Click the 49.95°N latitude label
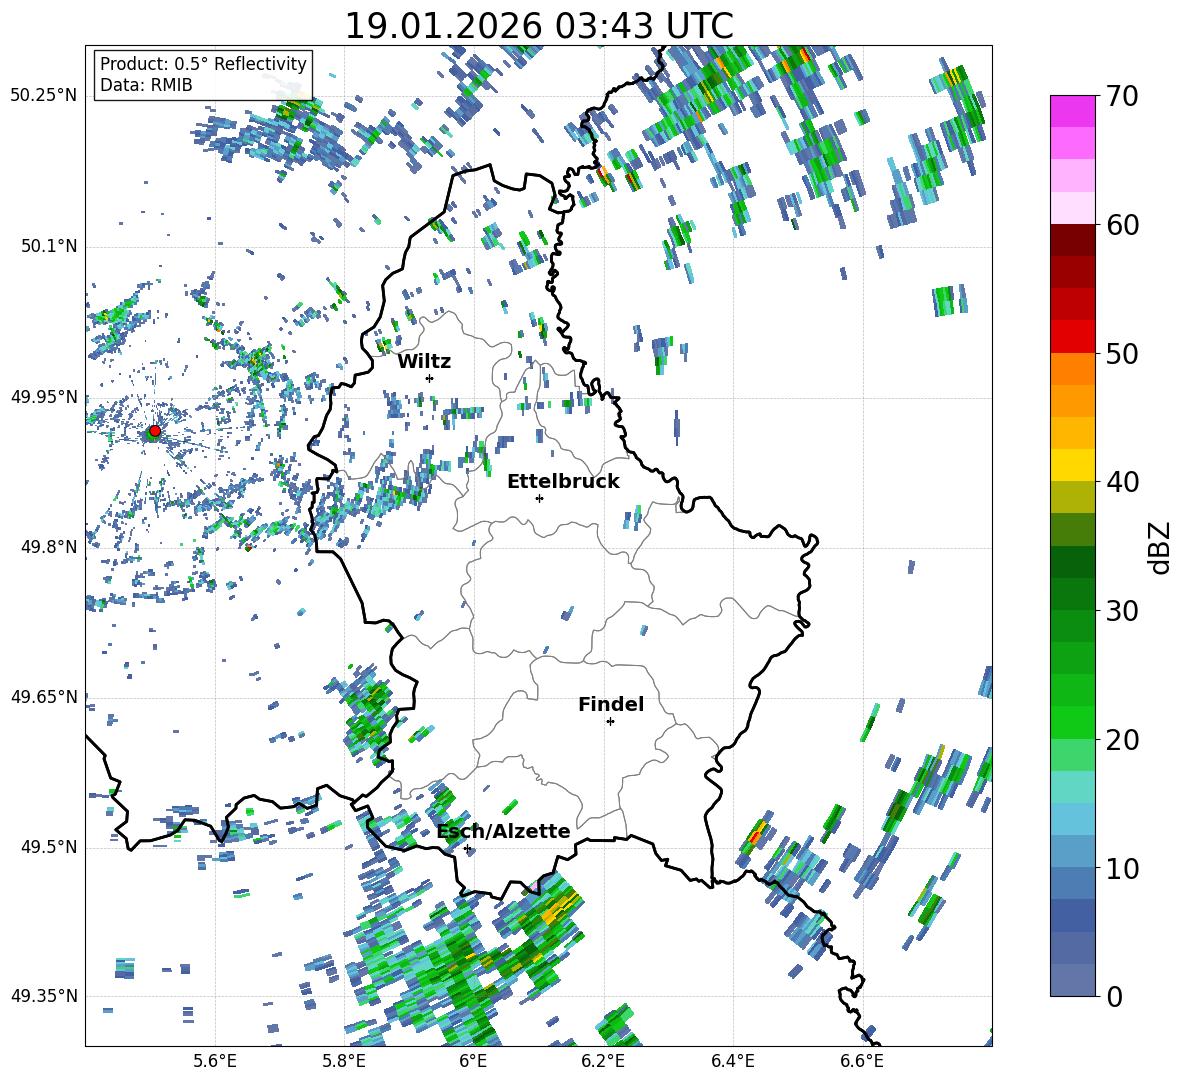Screen dimensions: 1184x1081 pos(44,397)
